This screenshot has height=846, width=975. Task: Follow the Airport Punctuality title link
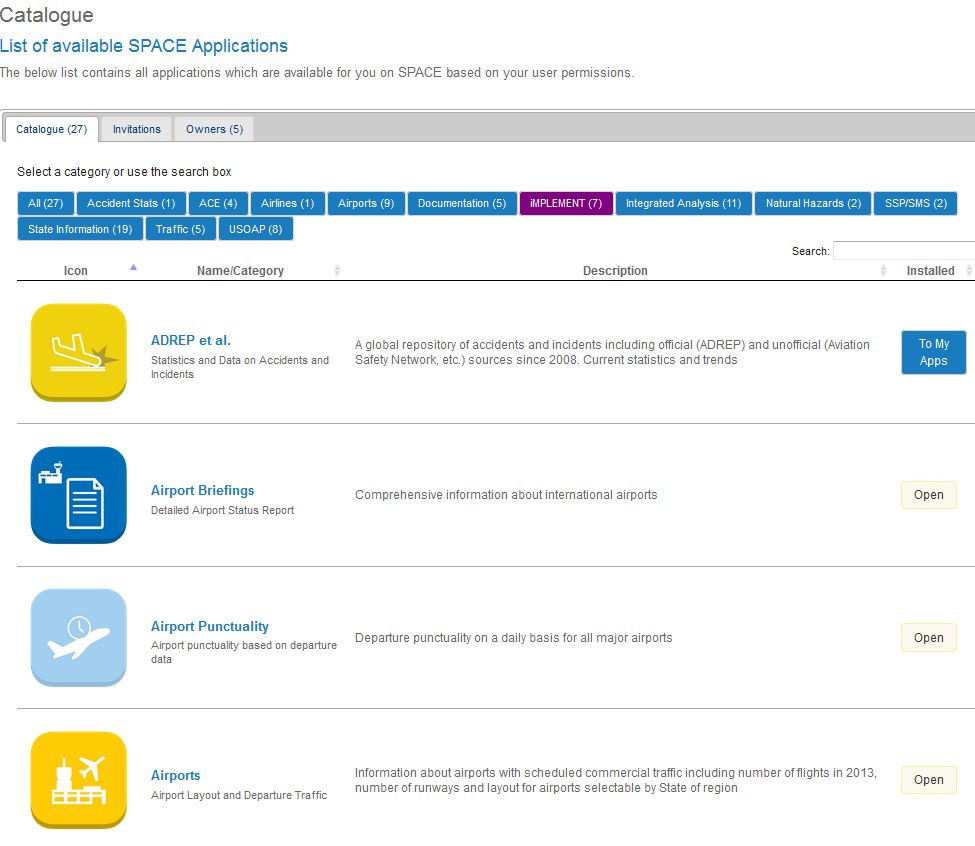(x=210, y=627)
